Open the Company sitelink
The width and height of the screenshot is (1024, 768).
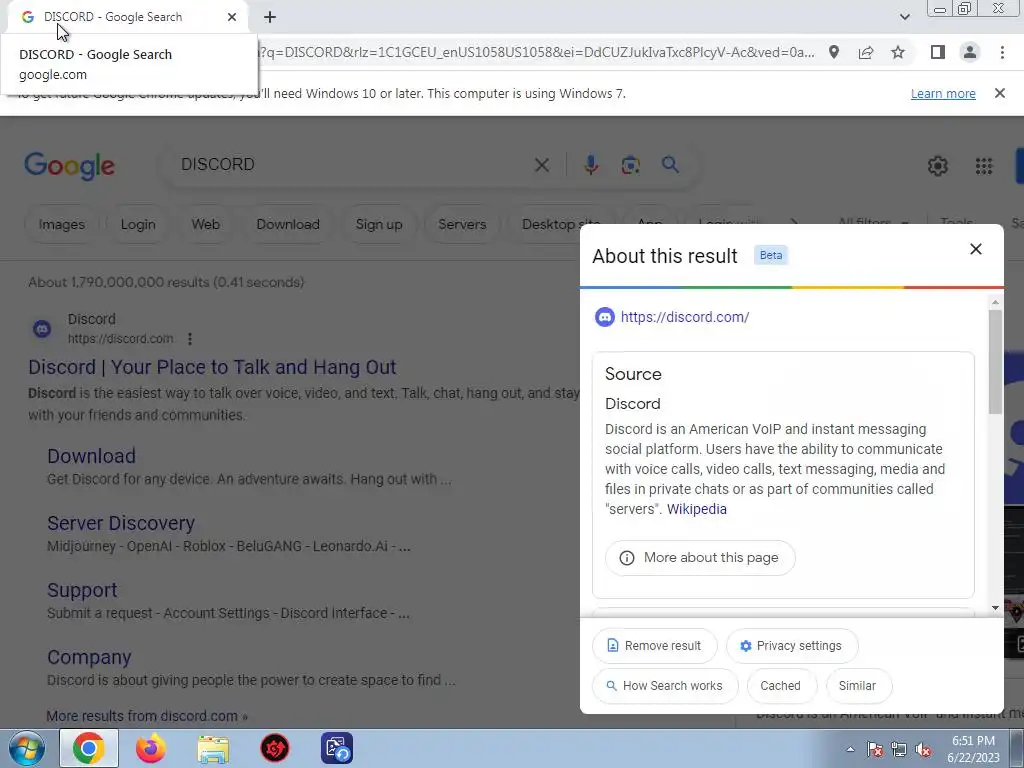coord(89,658)
